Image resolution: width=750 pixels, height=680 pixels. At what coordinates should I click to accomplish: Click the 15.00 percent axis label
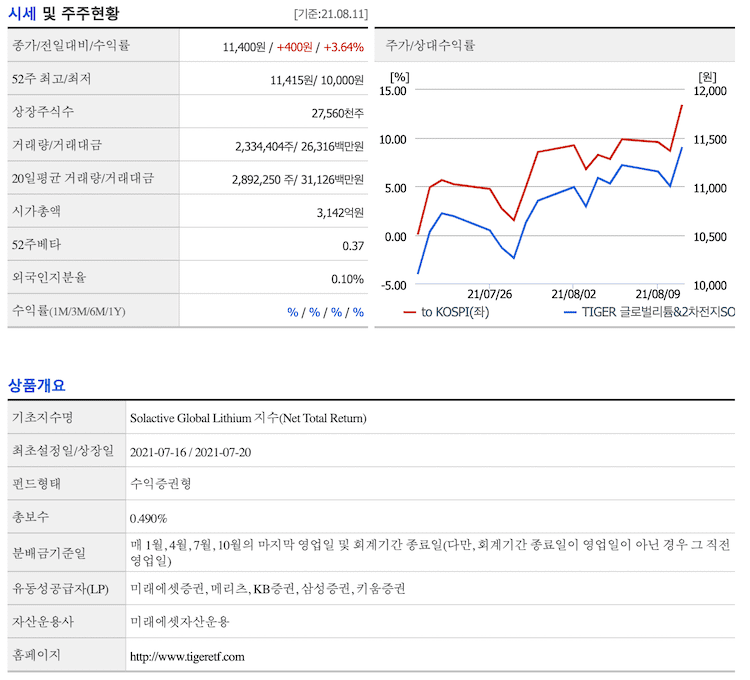(x=393, y=91)
